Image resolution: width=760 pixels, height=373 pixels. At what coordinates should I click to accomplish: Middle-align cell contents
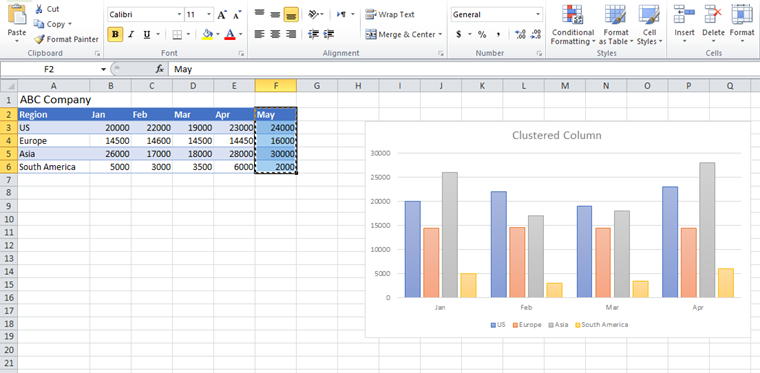pyautogui.click(x=275, y=14)
